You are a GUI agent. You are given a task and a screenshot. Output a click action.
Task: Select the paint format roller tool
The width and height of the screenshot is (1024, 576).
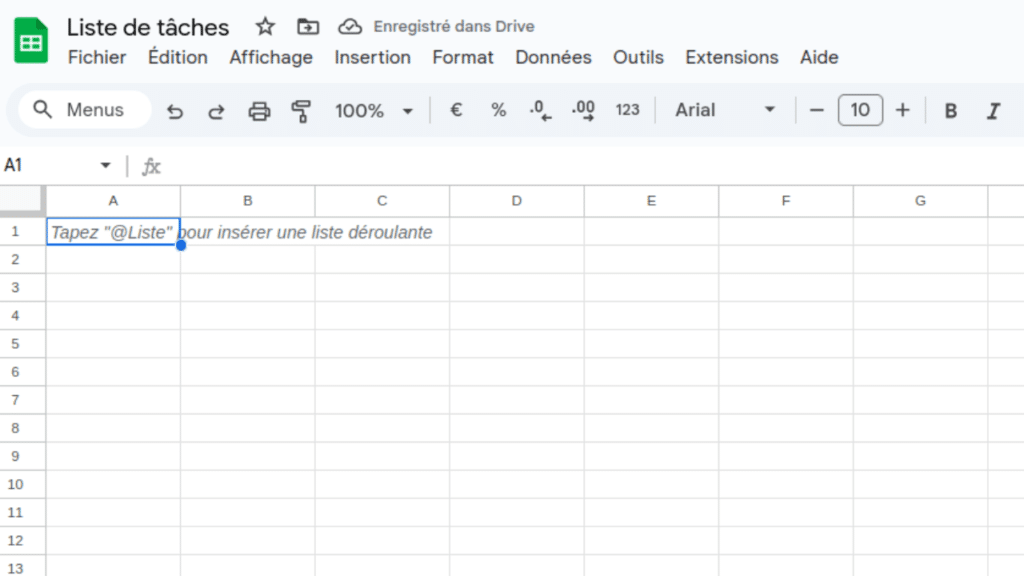tap(301, 111)
